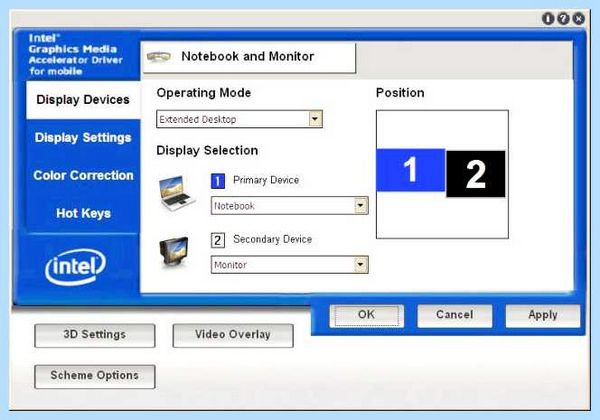Click the Secondary Device label
Image resolution: width=600 pixels, height=420 pixels.
coord(272,239)
